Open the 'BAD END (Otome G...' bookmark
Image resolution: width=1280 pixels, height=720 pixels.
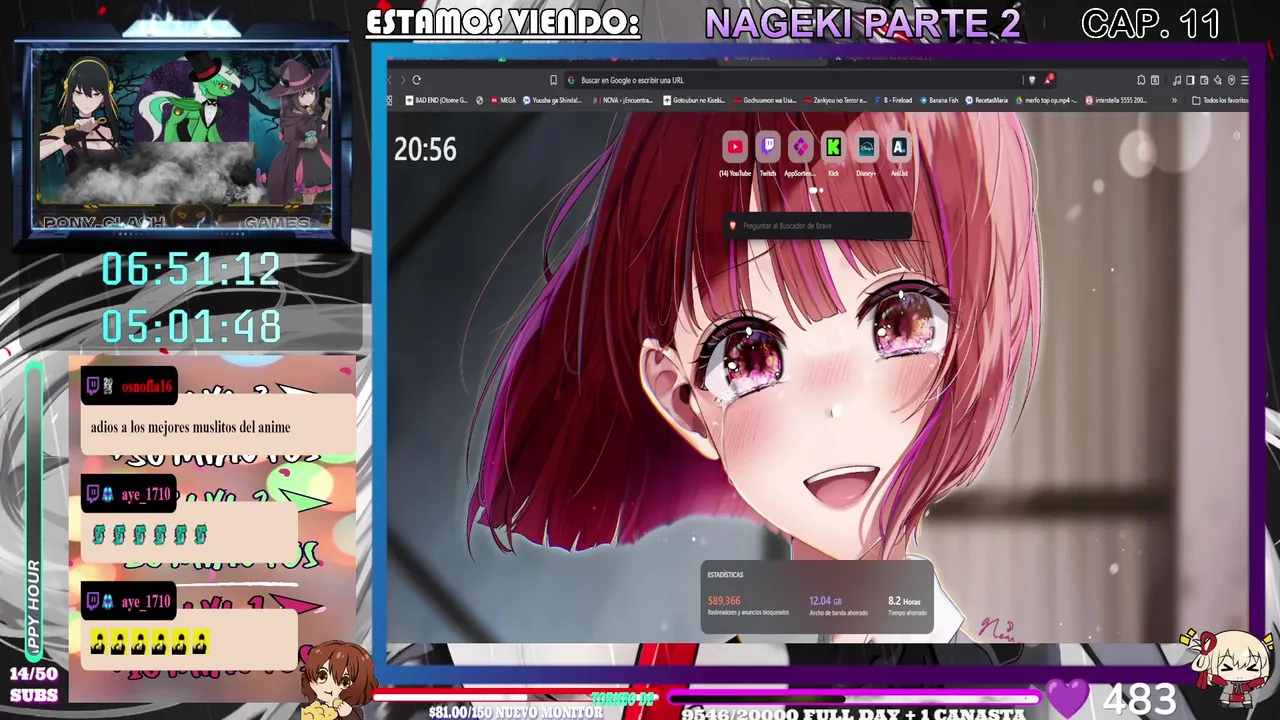[x=437, y=100]
